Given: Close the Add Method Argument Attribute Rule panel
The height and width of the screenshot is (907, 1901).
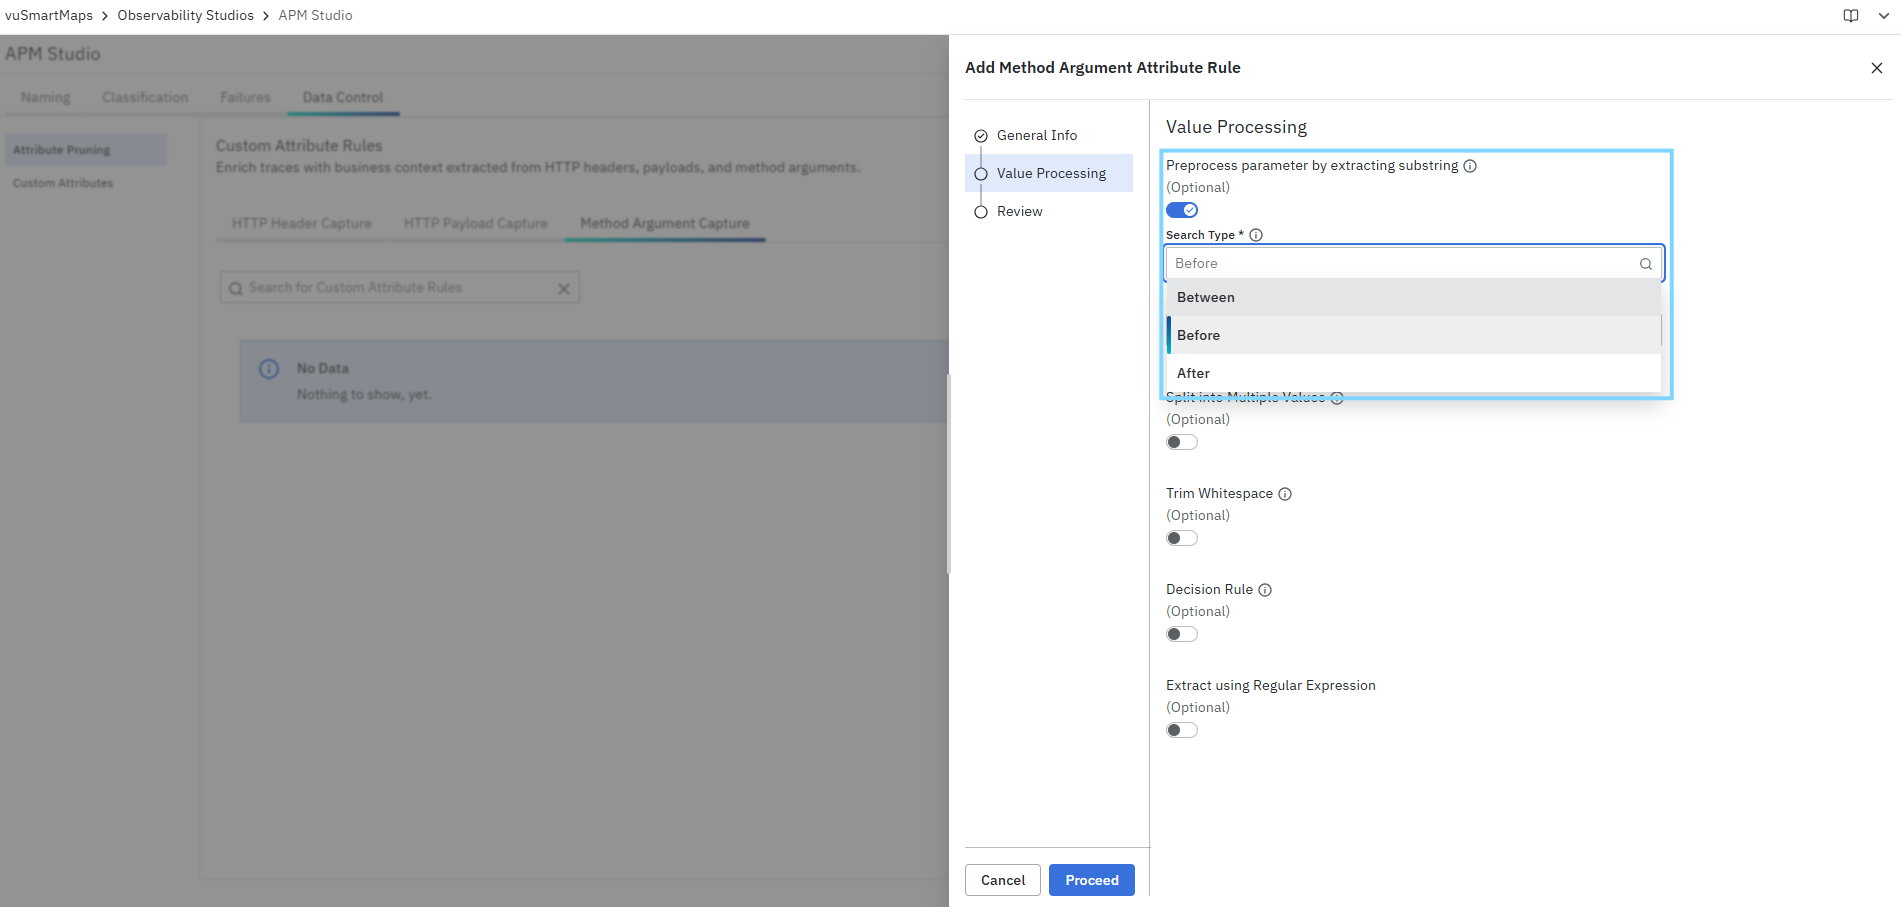Looking at the screenshot, I should tap(1876, 68).
